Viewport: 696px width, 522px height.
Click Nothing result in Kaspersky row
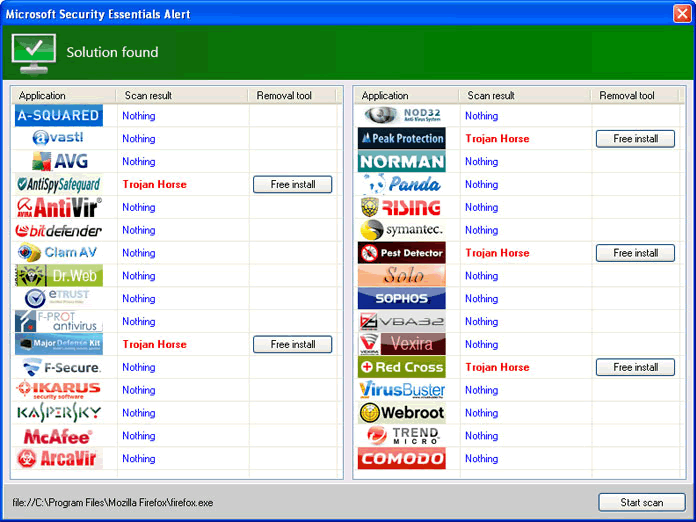(x=138, y=413)
